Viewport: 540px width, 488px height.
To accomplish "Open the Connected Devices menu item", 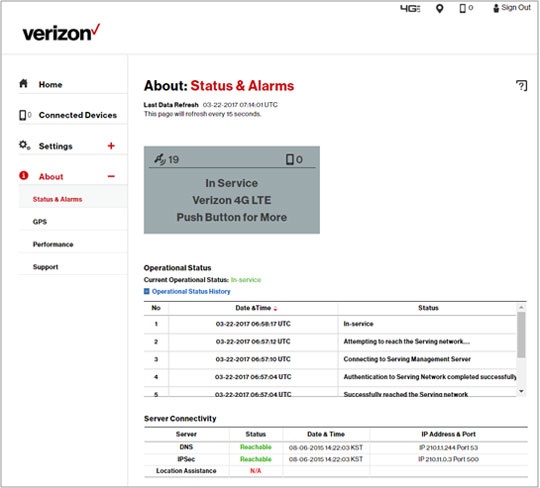I will [78, 115].
